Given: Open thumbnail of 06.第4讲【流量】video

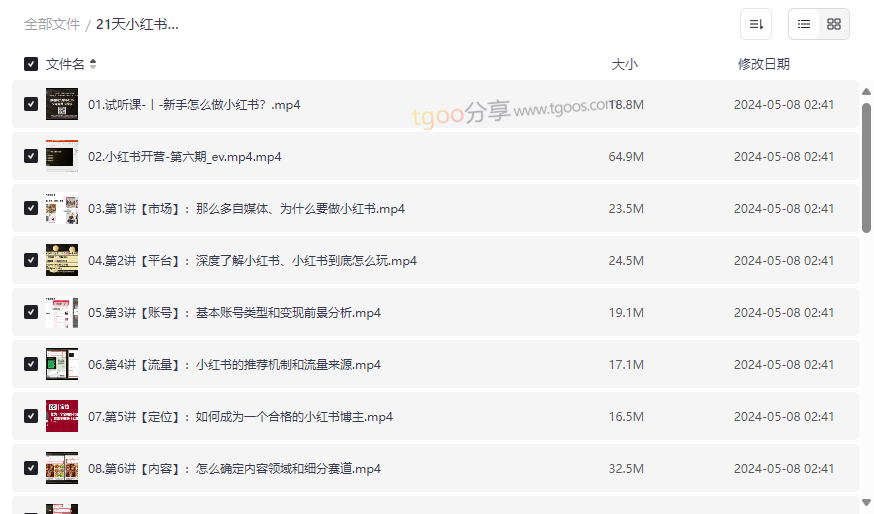Looking at the screenshot, I should [62, 364].
